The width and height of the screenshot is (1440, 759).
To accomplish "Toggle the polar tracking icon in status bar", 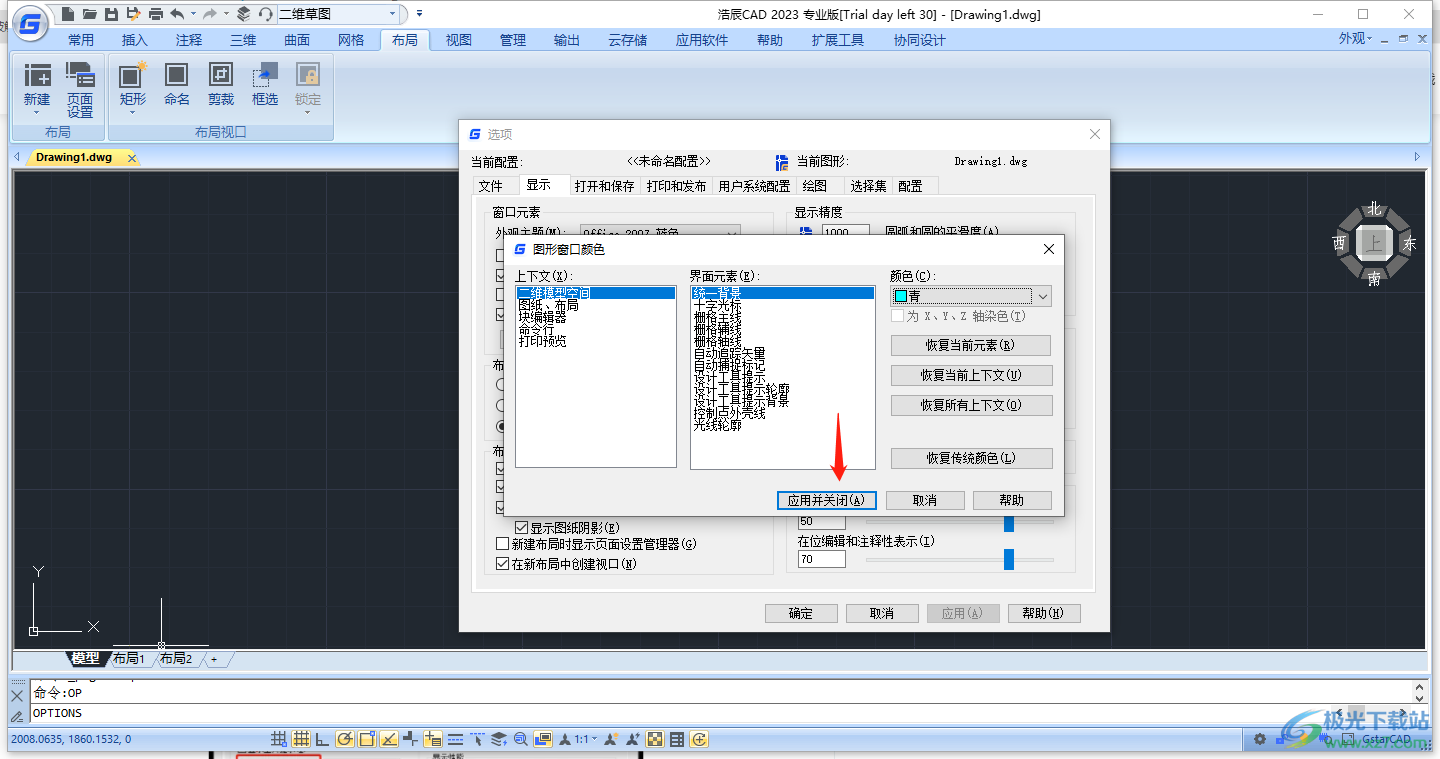I will click(x=345, y=739).
